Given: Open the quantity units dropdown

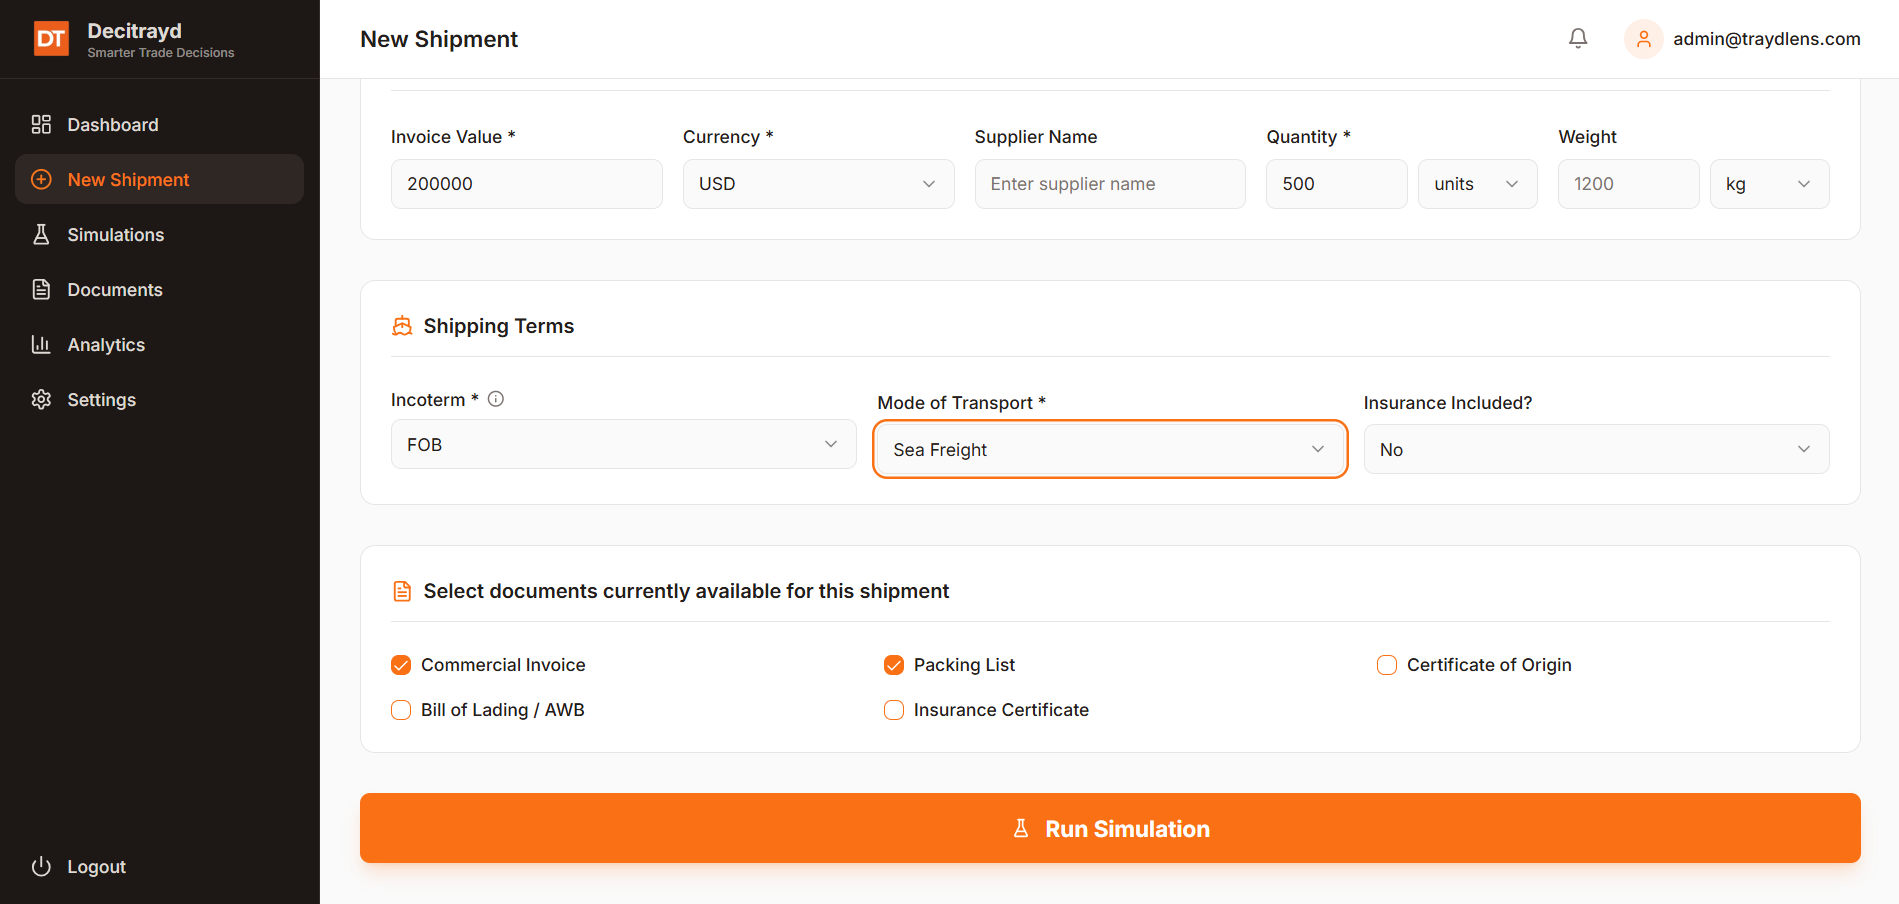Looking at the screenshot, I should (1477, 184).
